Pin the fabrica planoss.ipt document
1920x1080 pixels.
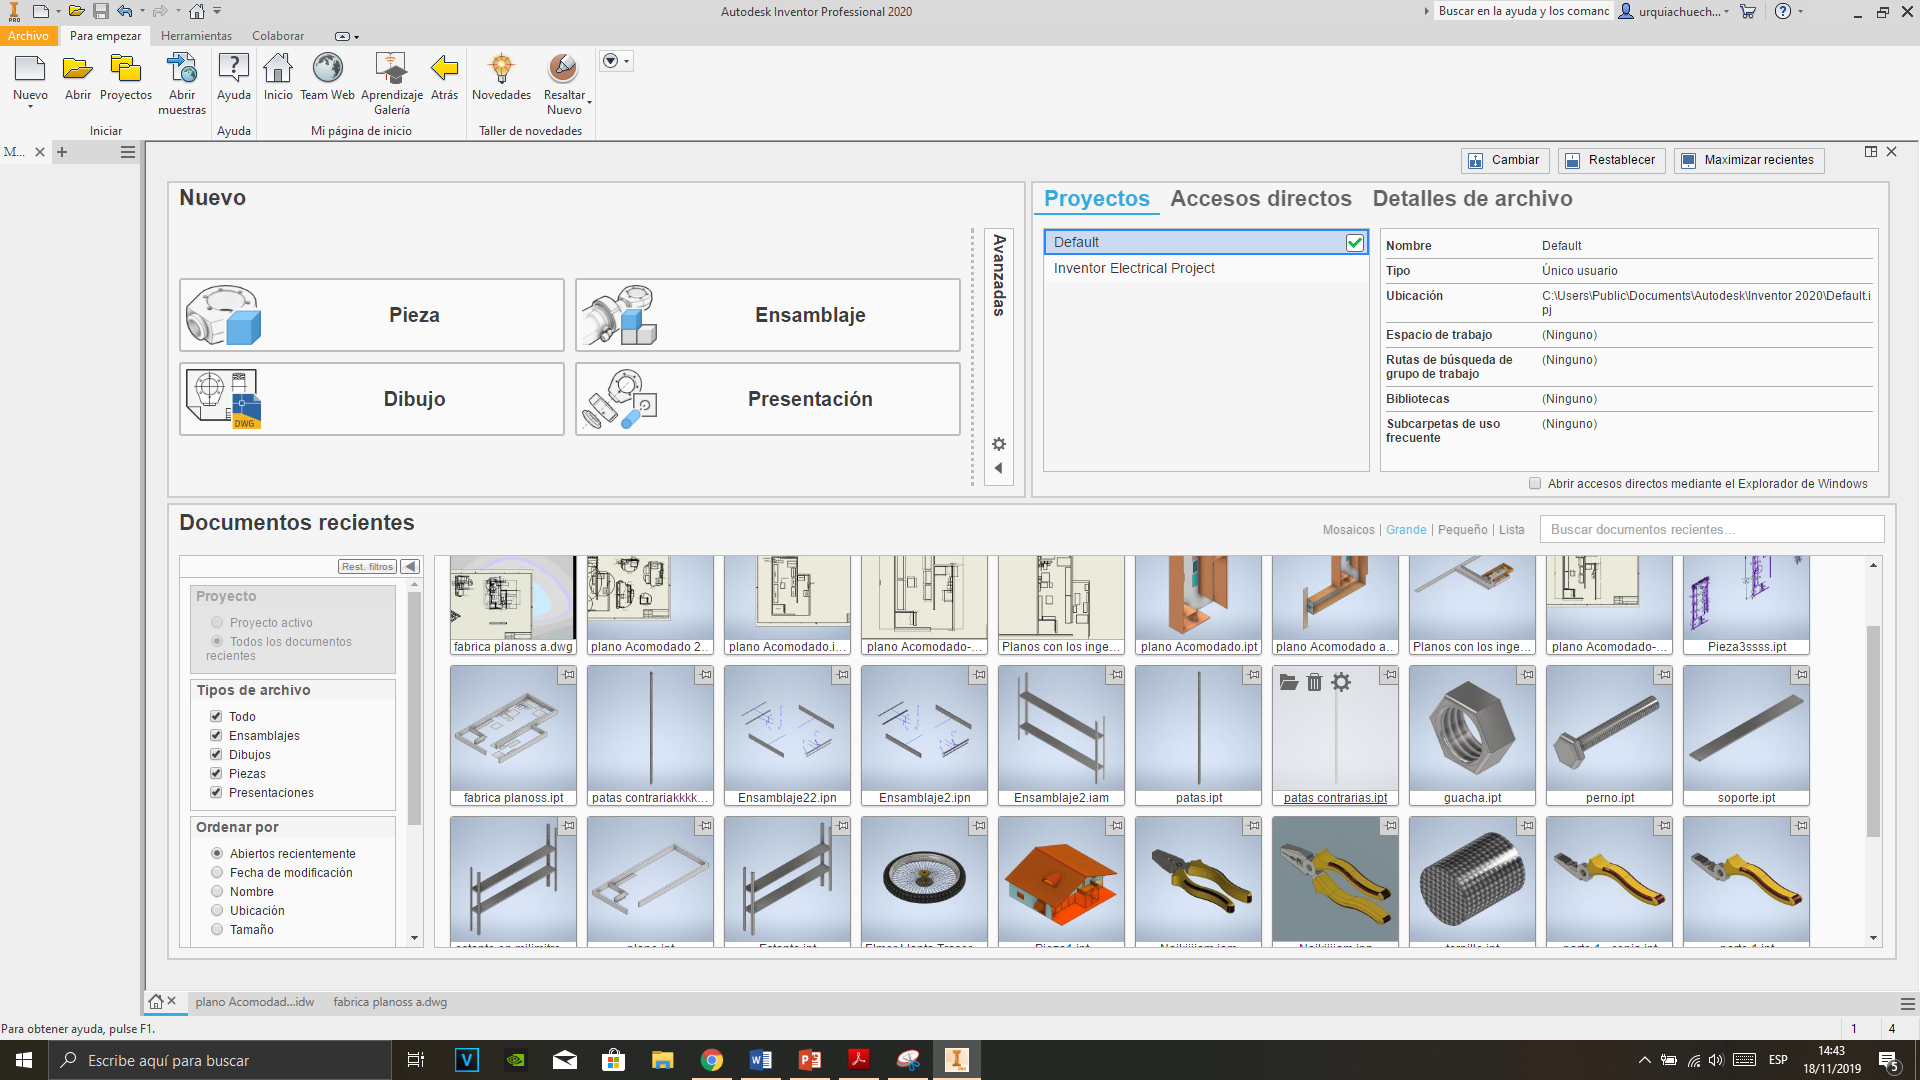pos(567,675)
